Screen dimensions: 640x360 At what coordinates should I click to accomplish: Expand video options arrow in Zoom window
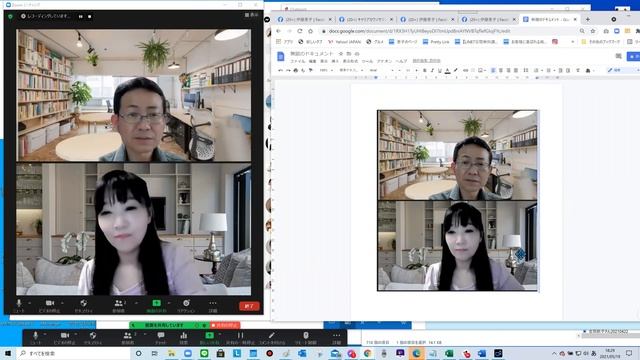pos(62,303)
